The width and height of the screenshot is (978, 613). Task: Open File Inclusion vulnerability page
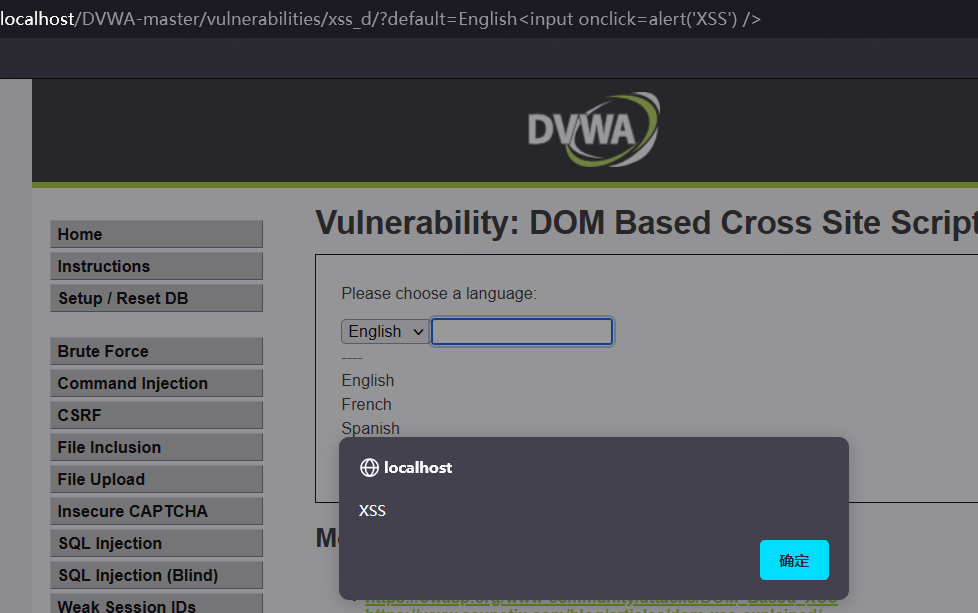156,447
